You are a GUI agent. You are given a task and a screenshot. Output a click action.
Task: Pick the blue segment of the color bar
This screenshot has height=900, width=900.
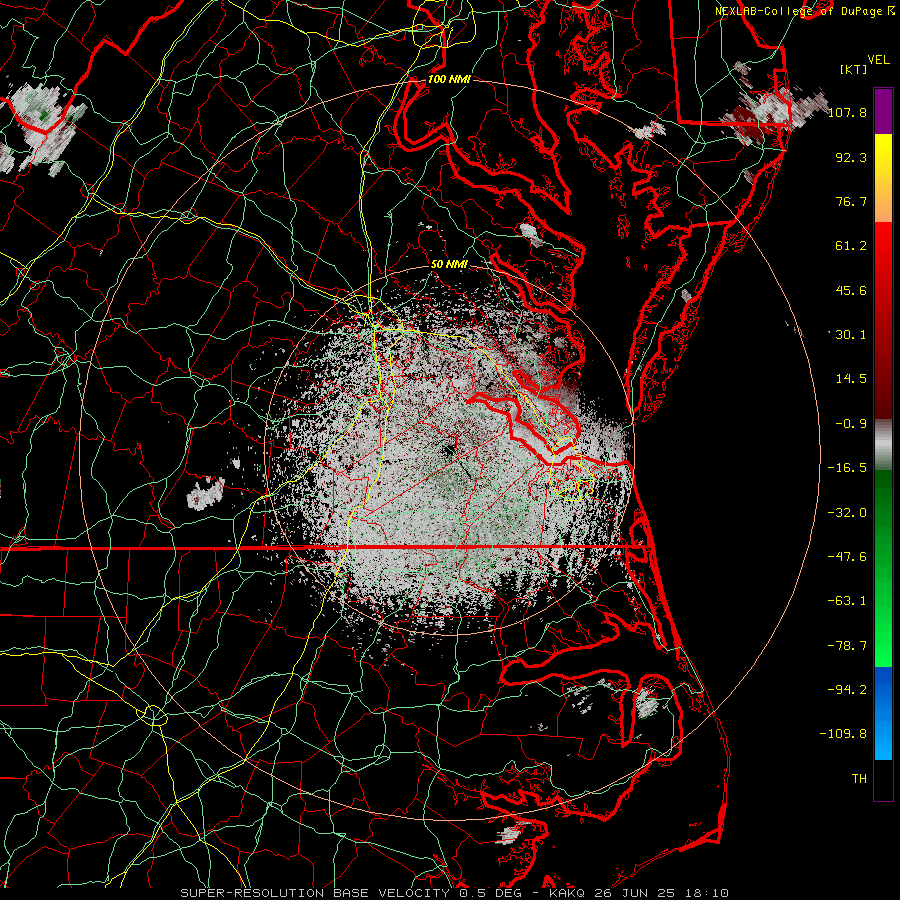[883, 713]
